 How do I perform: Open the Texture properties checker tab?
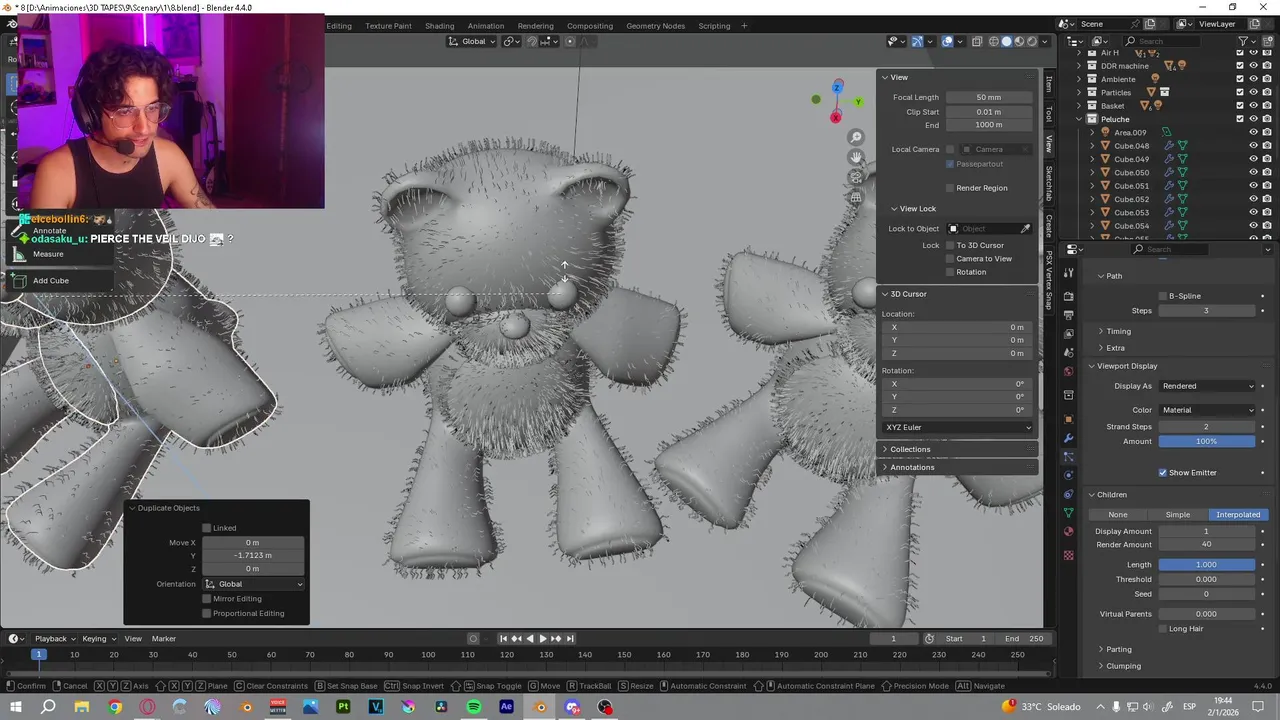point(1068,555)
